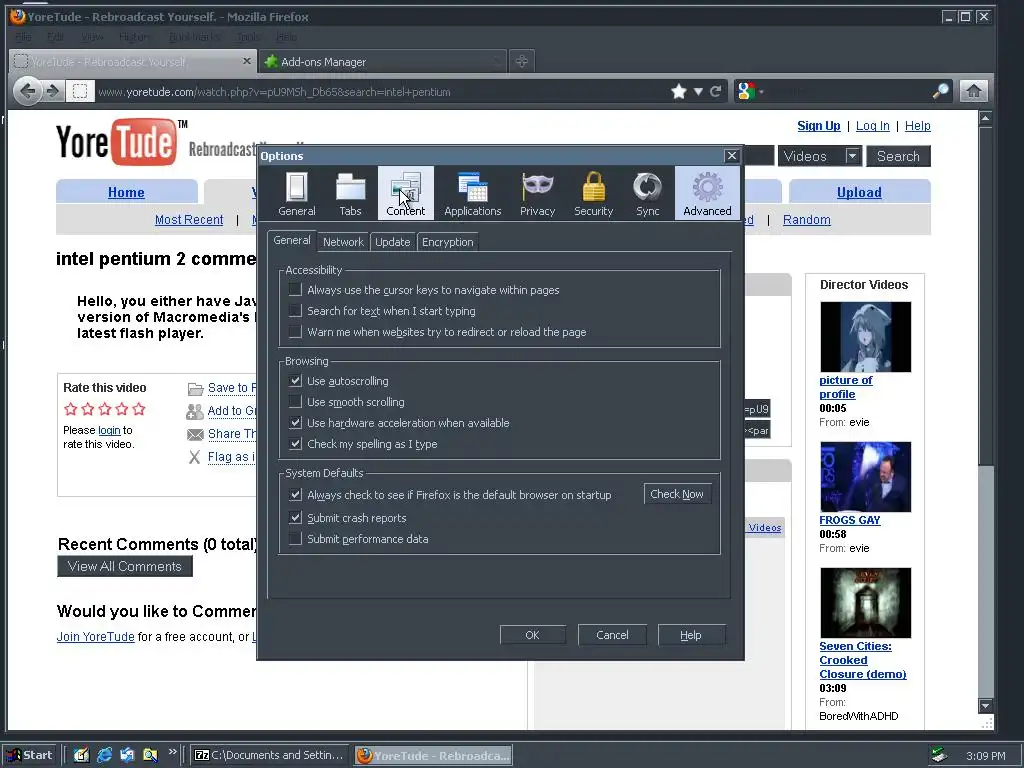Click the Check Now button
Screen dimensions: 1024x768
[677, 494]
